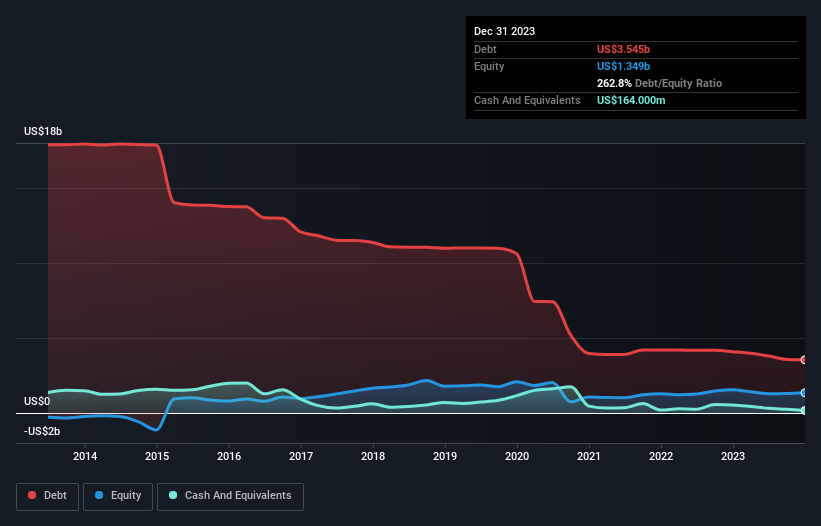Click the red Debt endpoint marker

(804, 360)
